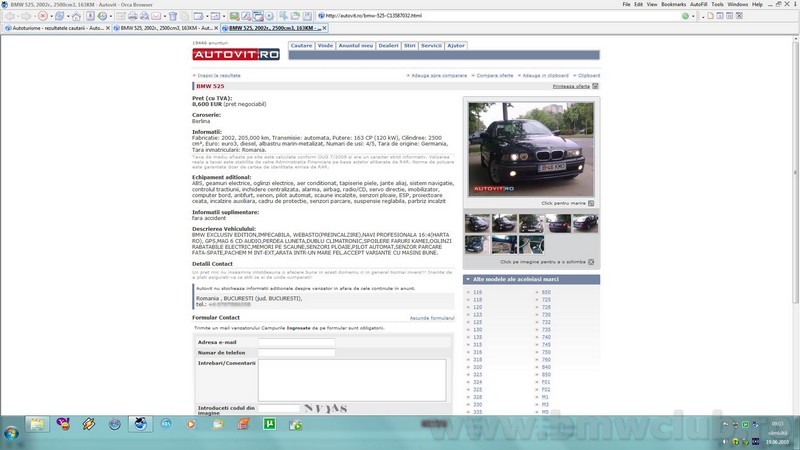Viewport: 800px width, 450px height.
Task: Open dropdown arrow next to Stop button
Action: (x=51, y=16)
